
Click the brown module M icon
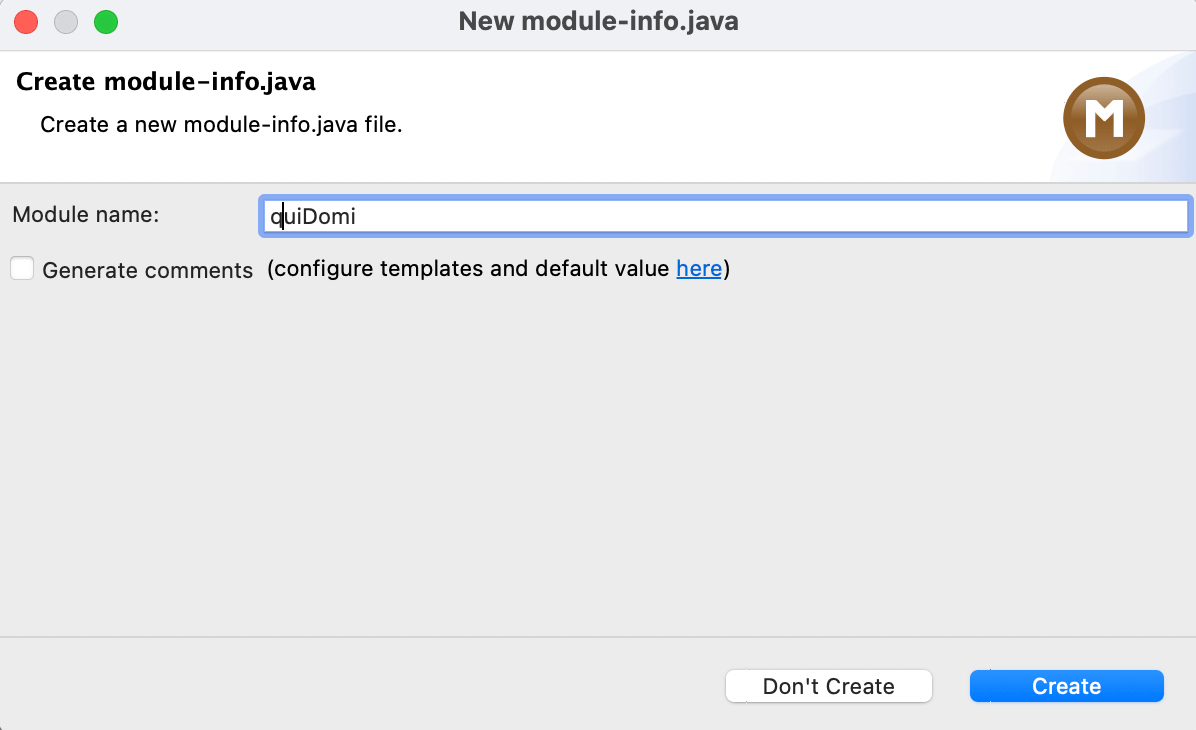coord(1104,118)
